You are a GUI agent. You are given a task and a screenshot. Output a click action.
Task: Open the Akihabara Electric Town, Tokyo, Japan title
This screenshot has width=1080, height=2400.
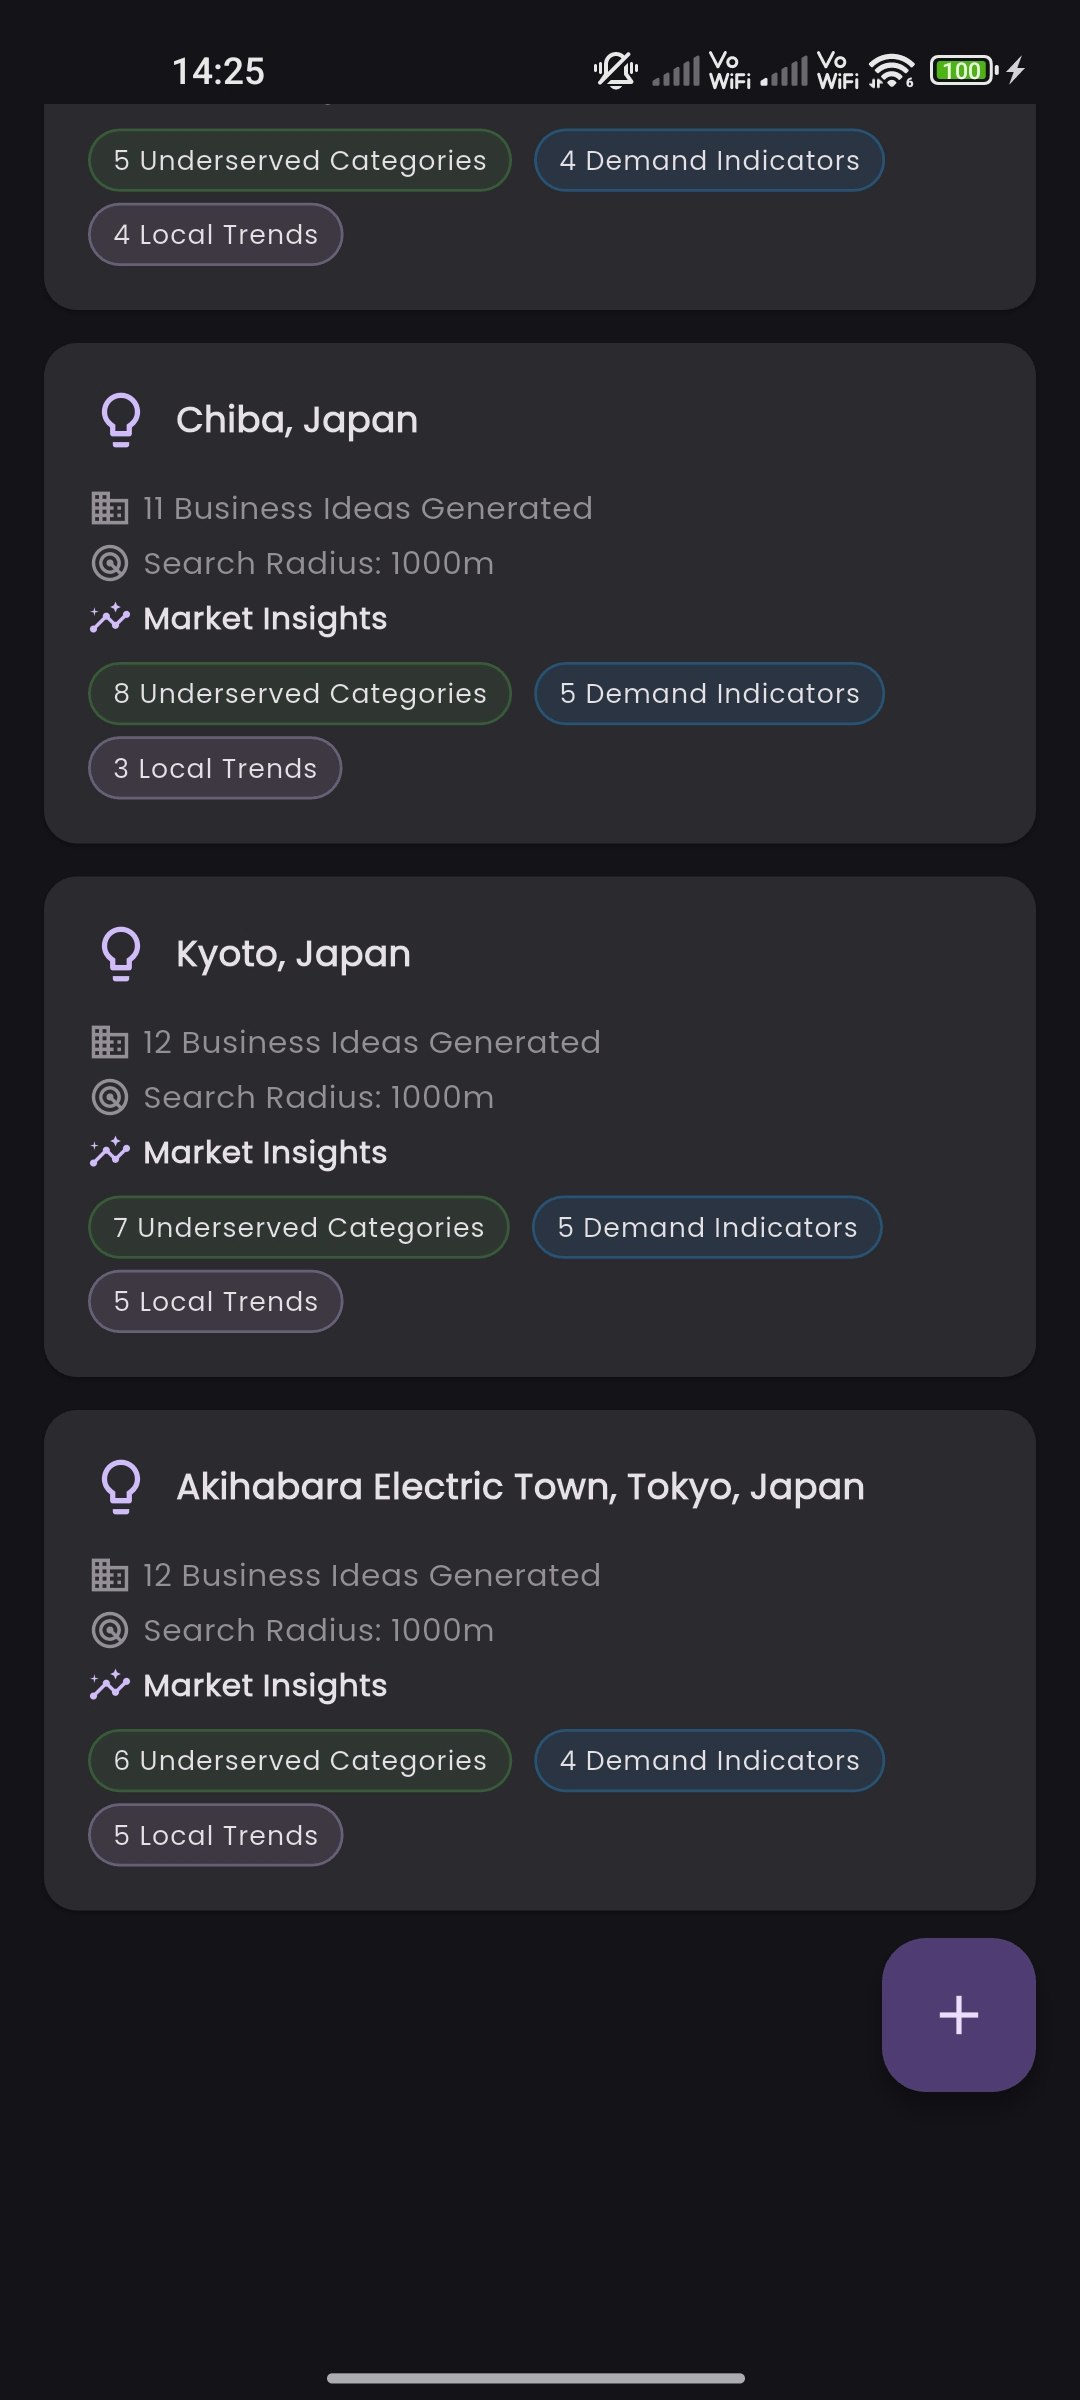520,1487
